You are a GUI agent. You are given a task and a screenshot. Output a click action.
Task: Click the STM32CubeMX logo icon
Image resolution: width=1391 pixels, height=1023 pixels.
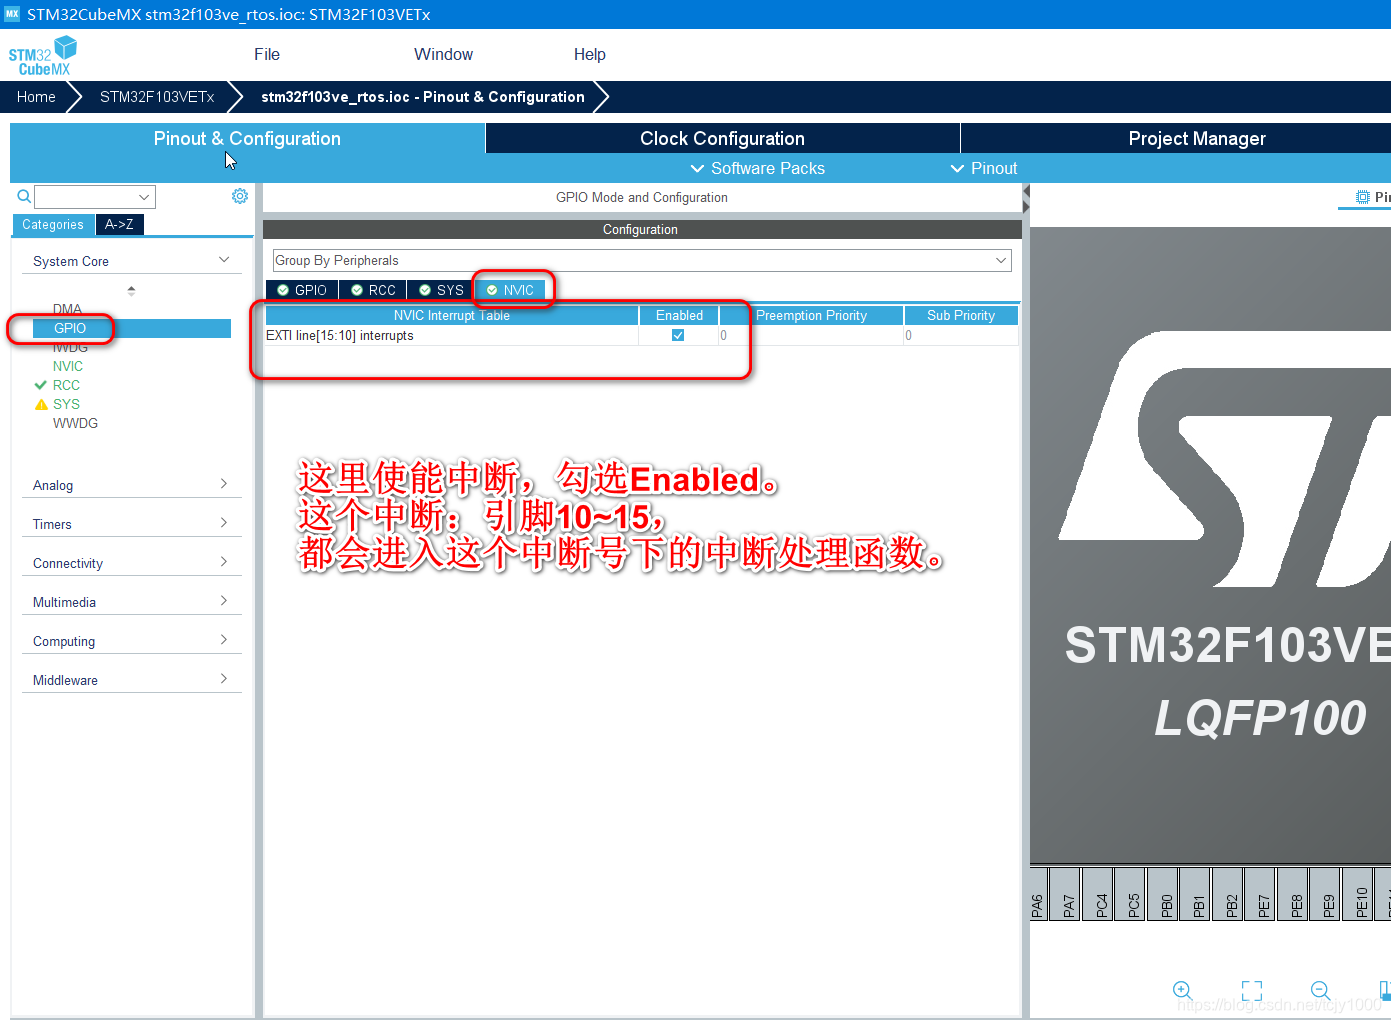[42, 56]
